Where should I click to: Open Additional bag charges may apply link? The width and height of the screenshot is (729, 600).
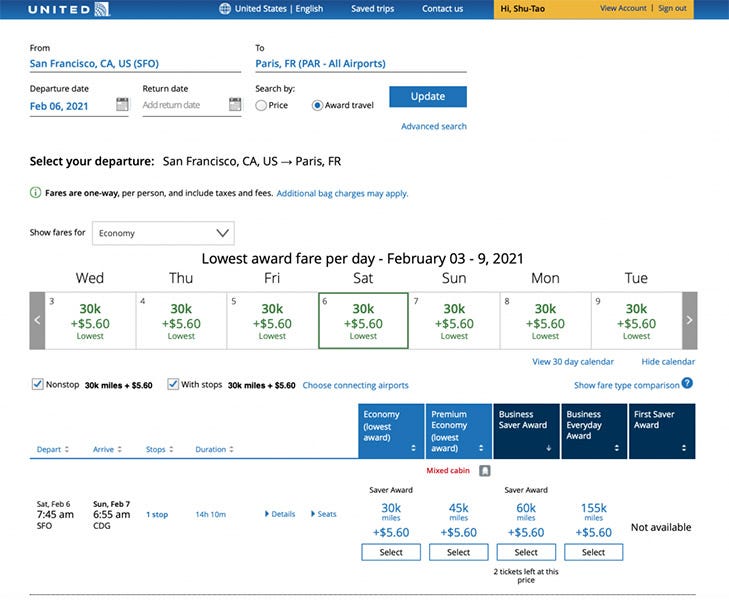pos(342,193)
